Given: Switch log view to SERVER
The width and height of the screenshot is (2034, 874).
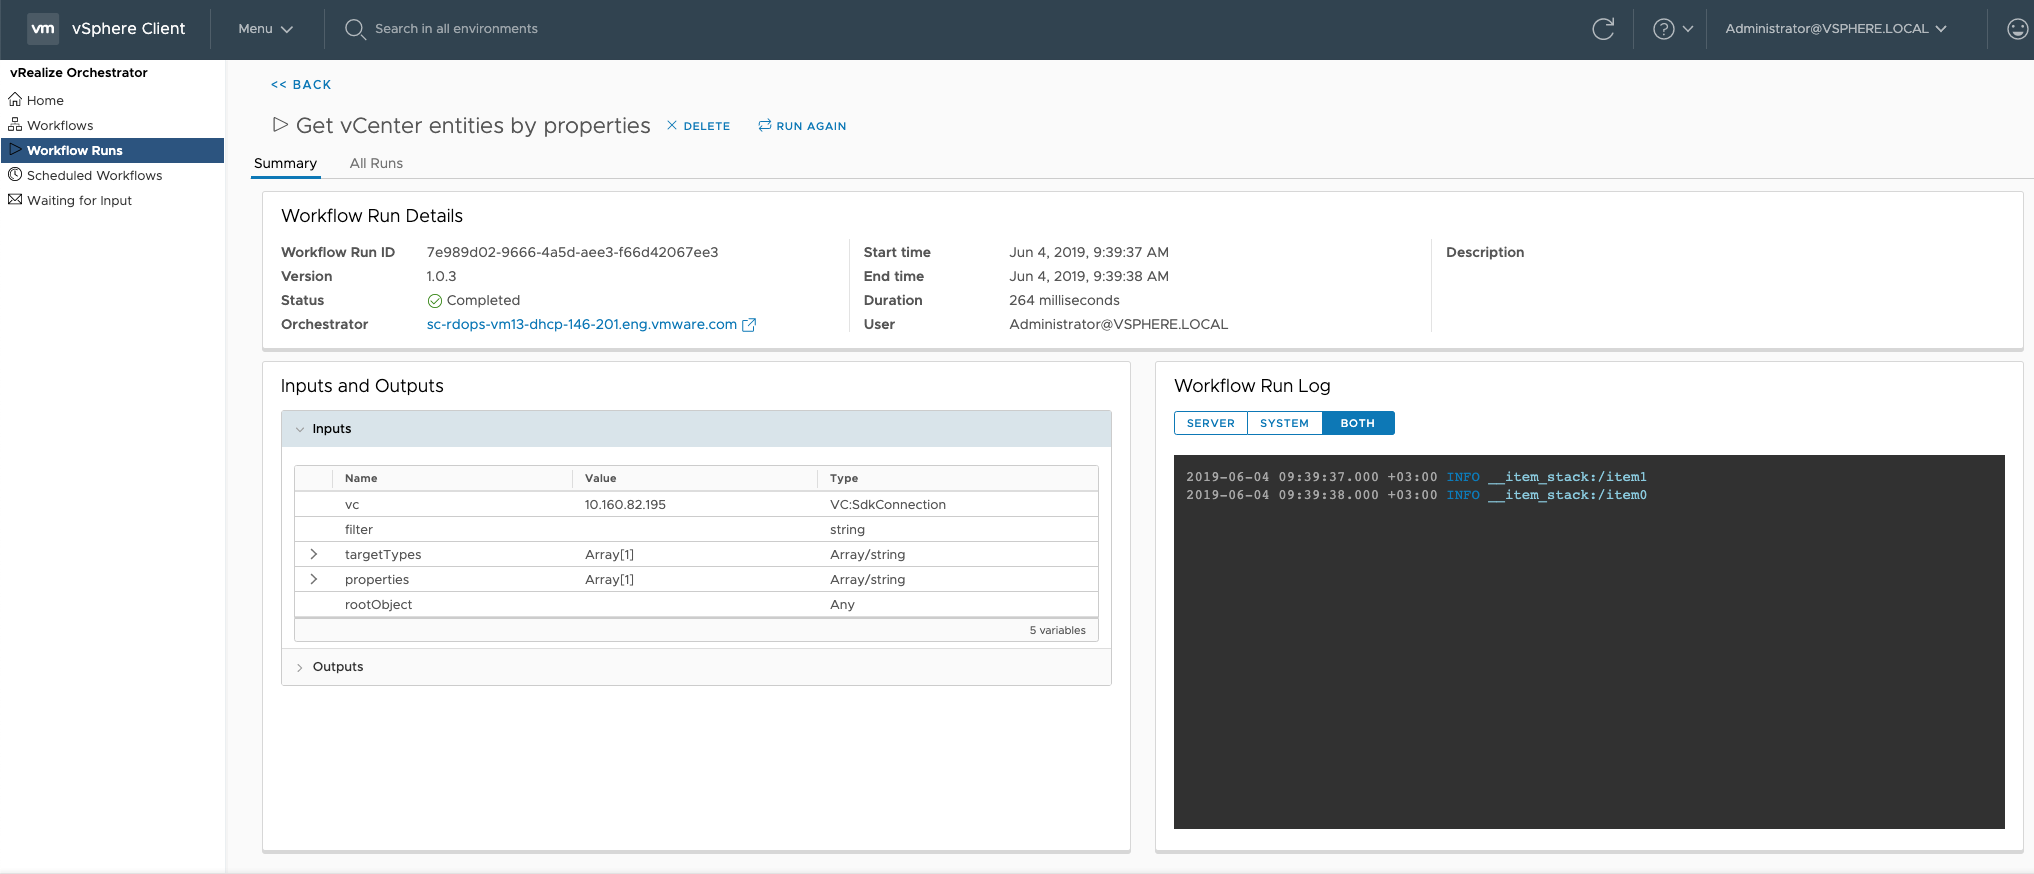Looking at the screenshot, I should tap(1210, 423).
